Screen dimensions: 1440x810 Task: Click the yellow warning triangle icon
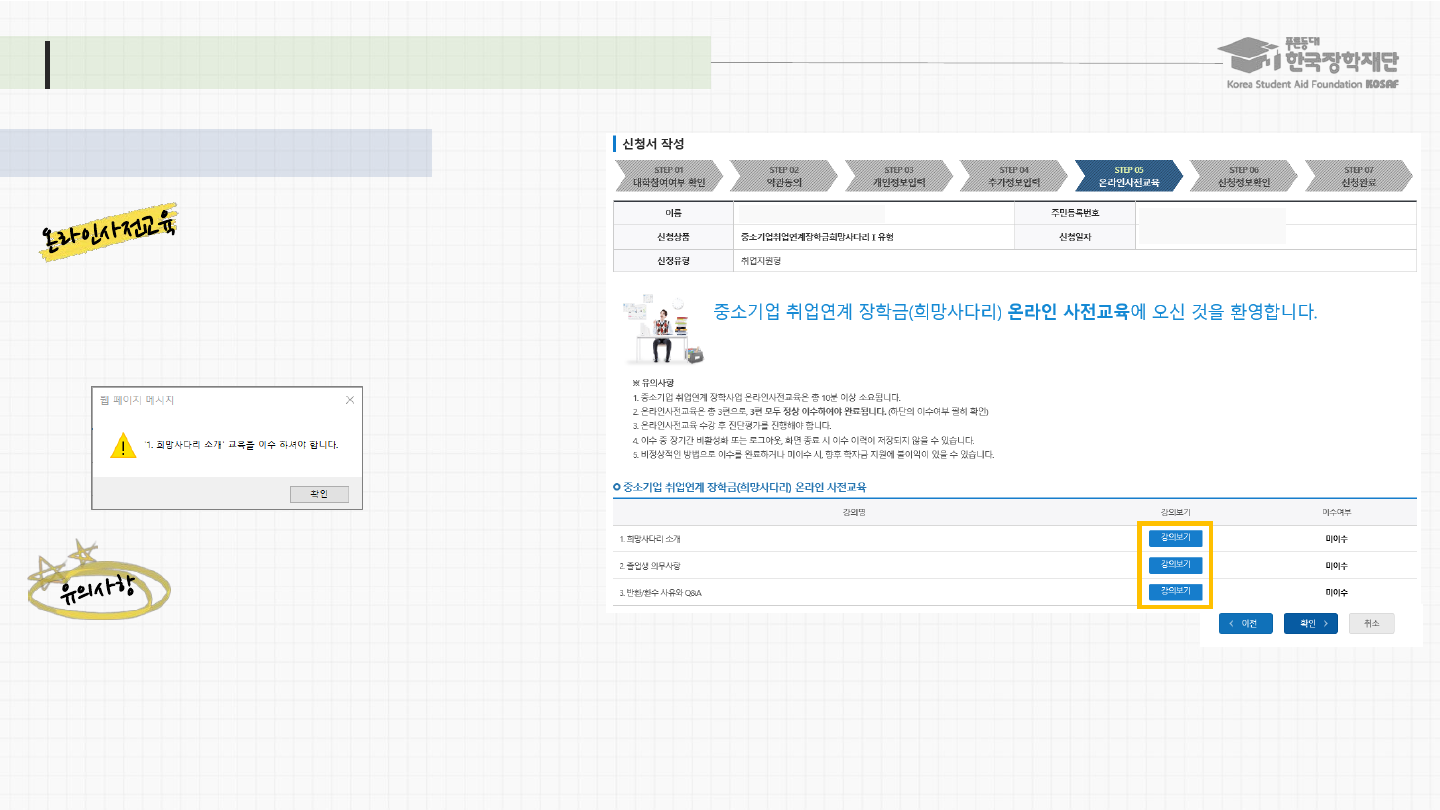pyautogui.click(x=123, y=445)
